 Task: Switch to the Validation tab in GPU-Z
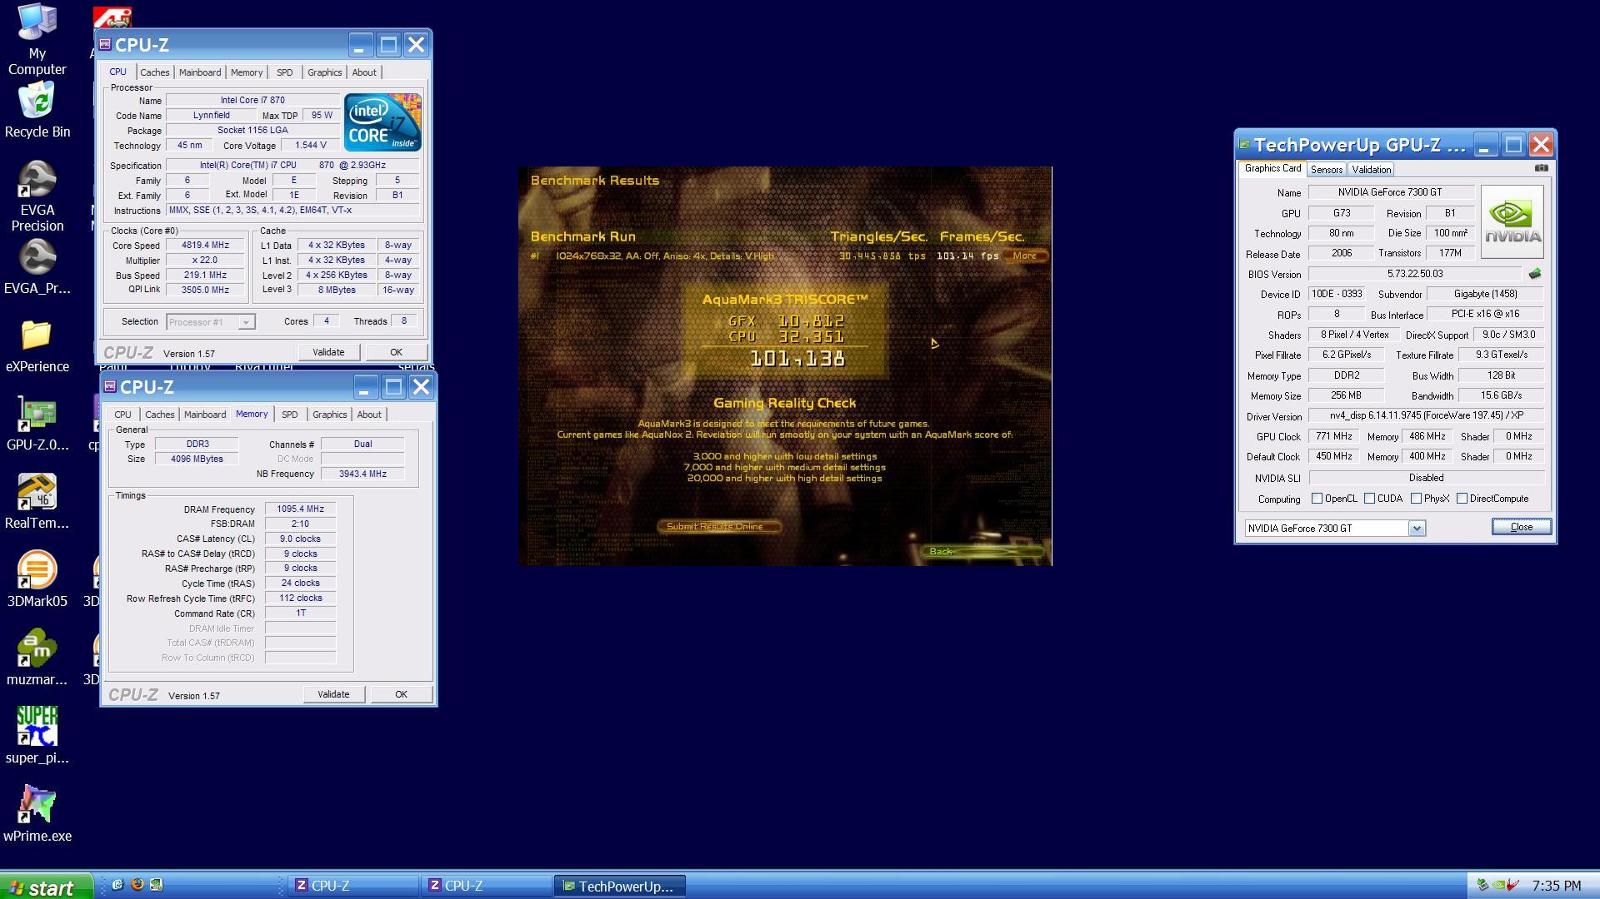(1371, 169)
